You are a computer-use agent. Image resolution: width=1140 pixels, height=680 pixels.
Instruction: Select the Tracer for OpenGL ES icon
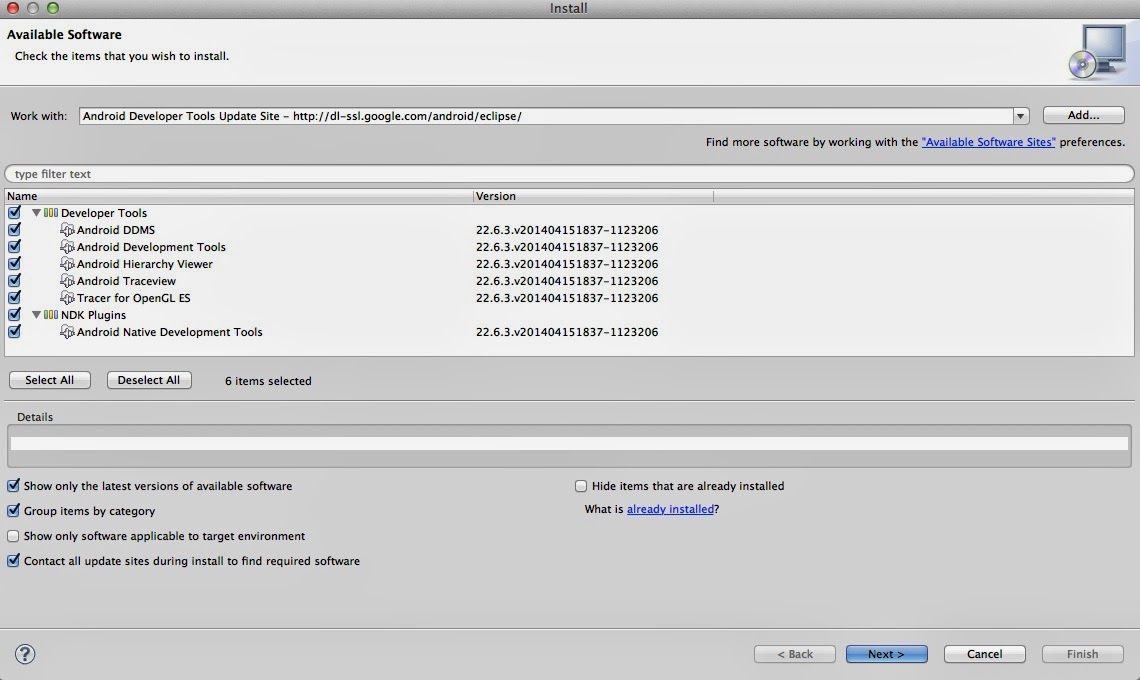[x=67, y=297]
